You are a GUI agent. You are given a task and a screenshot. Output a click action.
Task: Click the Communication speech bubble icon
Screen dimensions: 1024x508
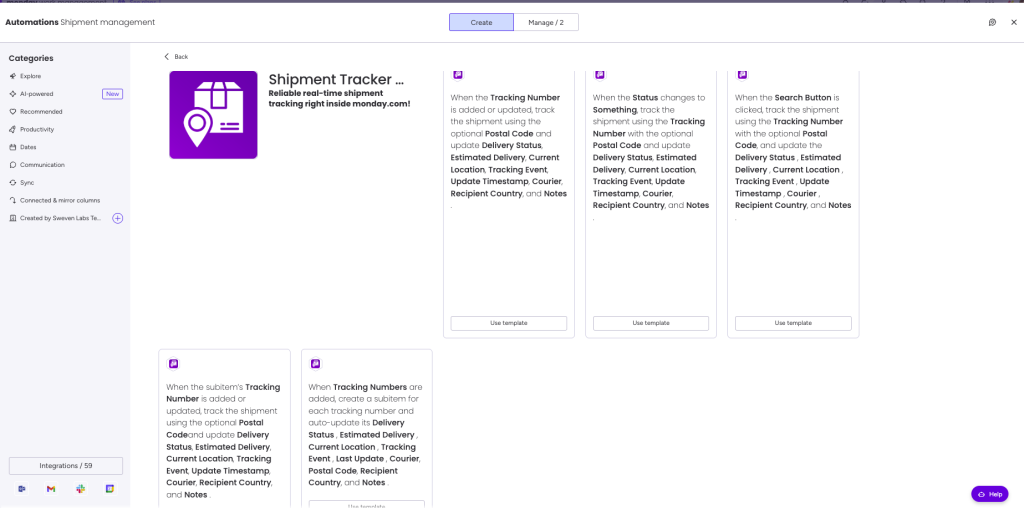pyautogui.click(x=13, y=165)
